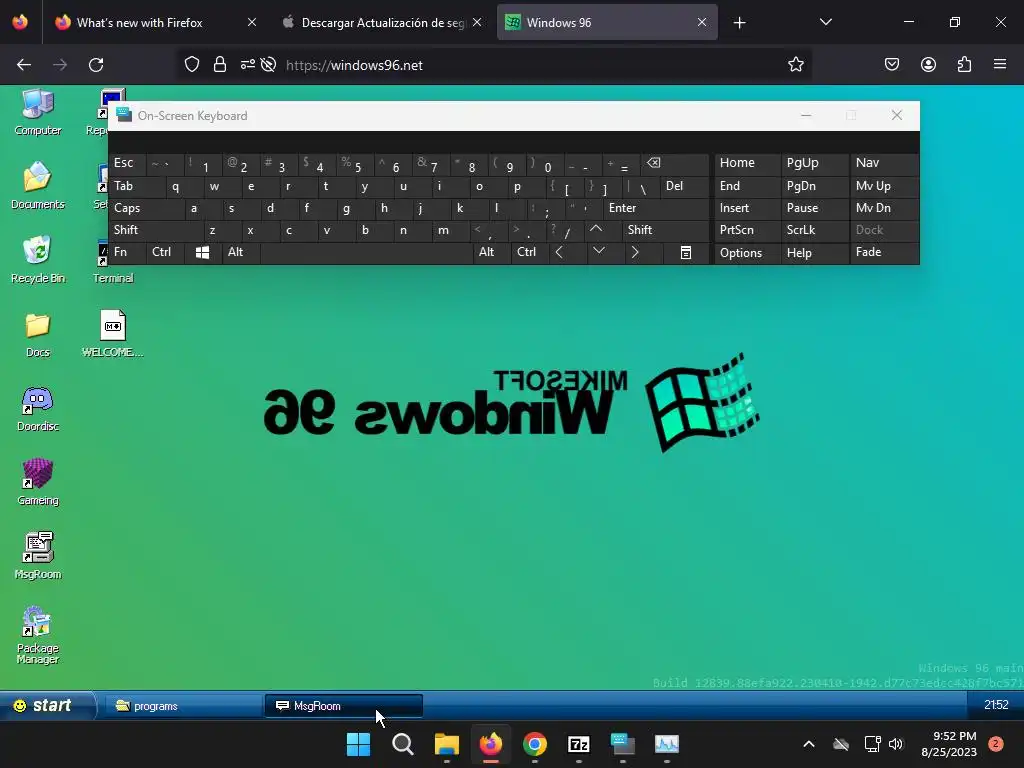
Task: Click the PrtScn key
Action: pyautogui.click(x=747, y=230)
